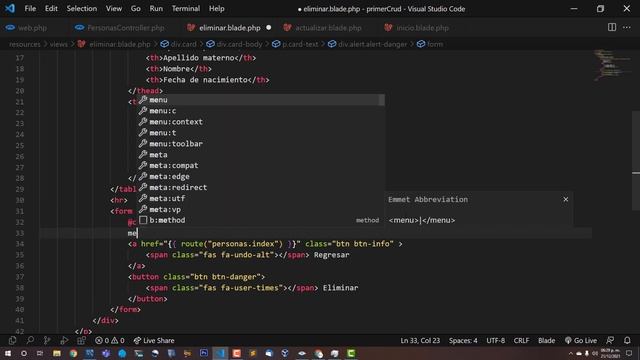
Task: Open the Help menu
Action: pyautogui.click(x=217, y=9)
